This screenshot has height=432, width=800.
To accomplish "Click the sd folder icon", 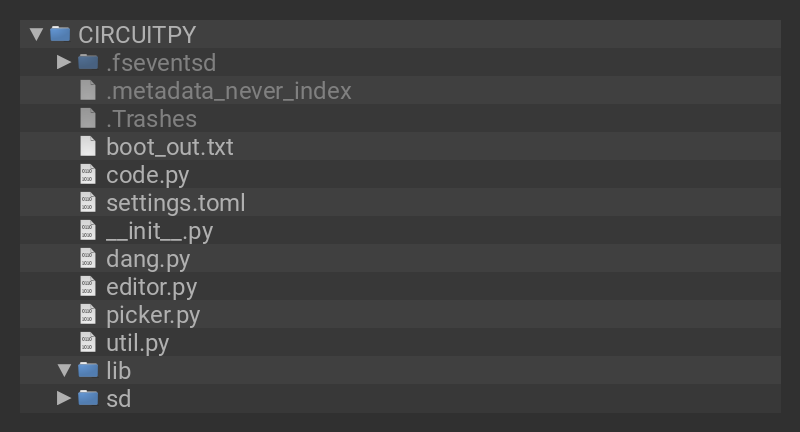I will tap(88, 398).
